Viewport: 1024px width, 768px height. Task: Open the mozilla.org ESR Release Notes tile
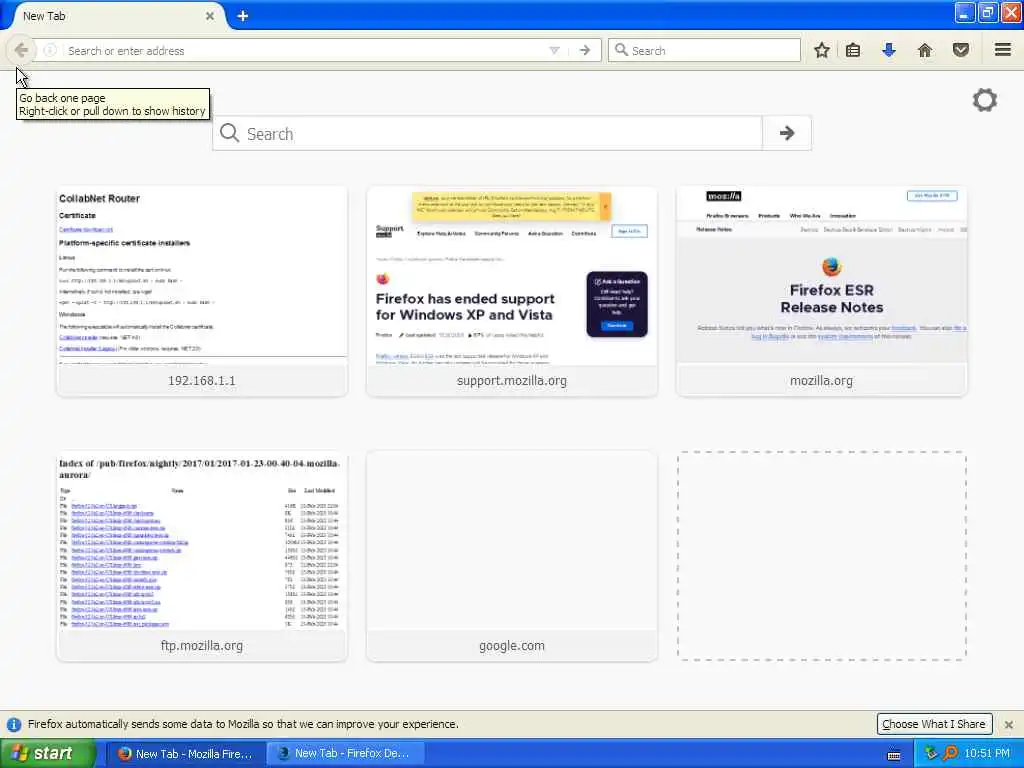[x=822, y=291]
